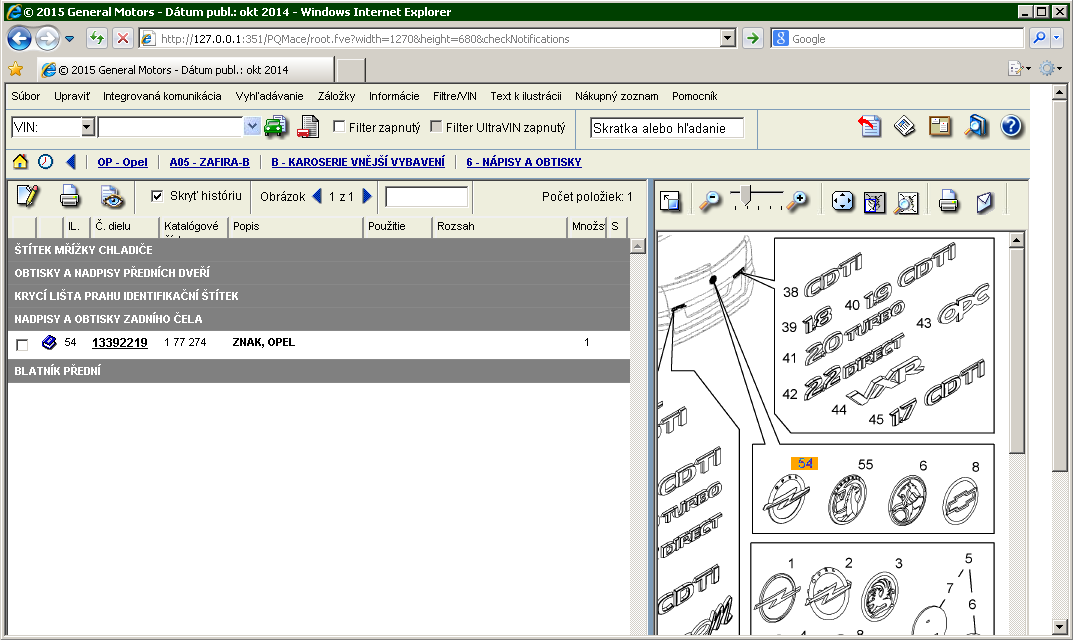
Task: Click the zoom in magnifier icon
Action: point(797,200)
